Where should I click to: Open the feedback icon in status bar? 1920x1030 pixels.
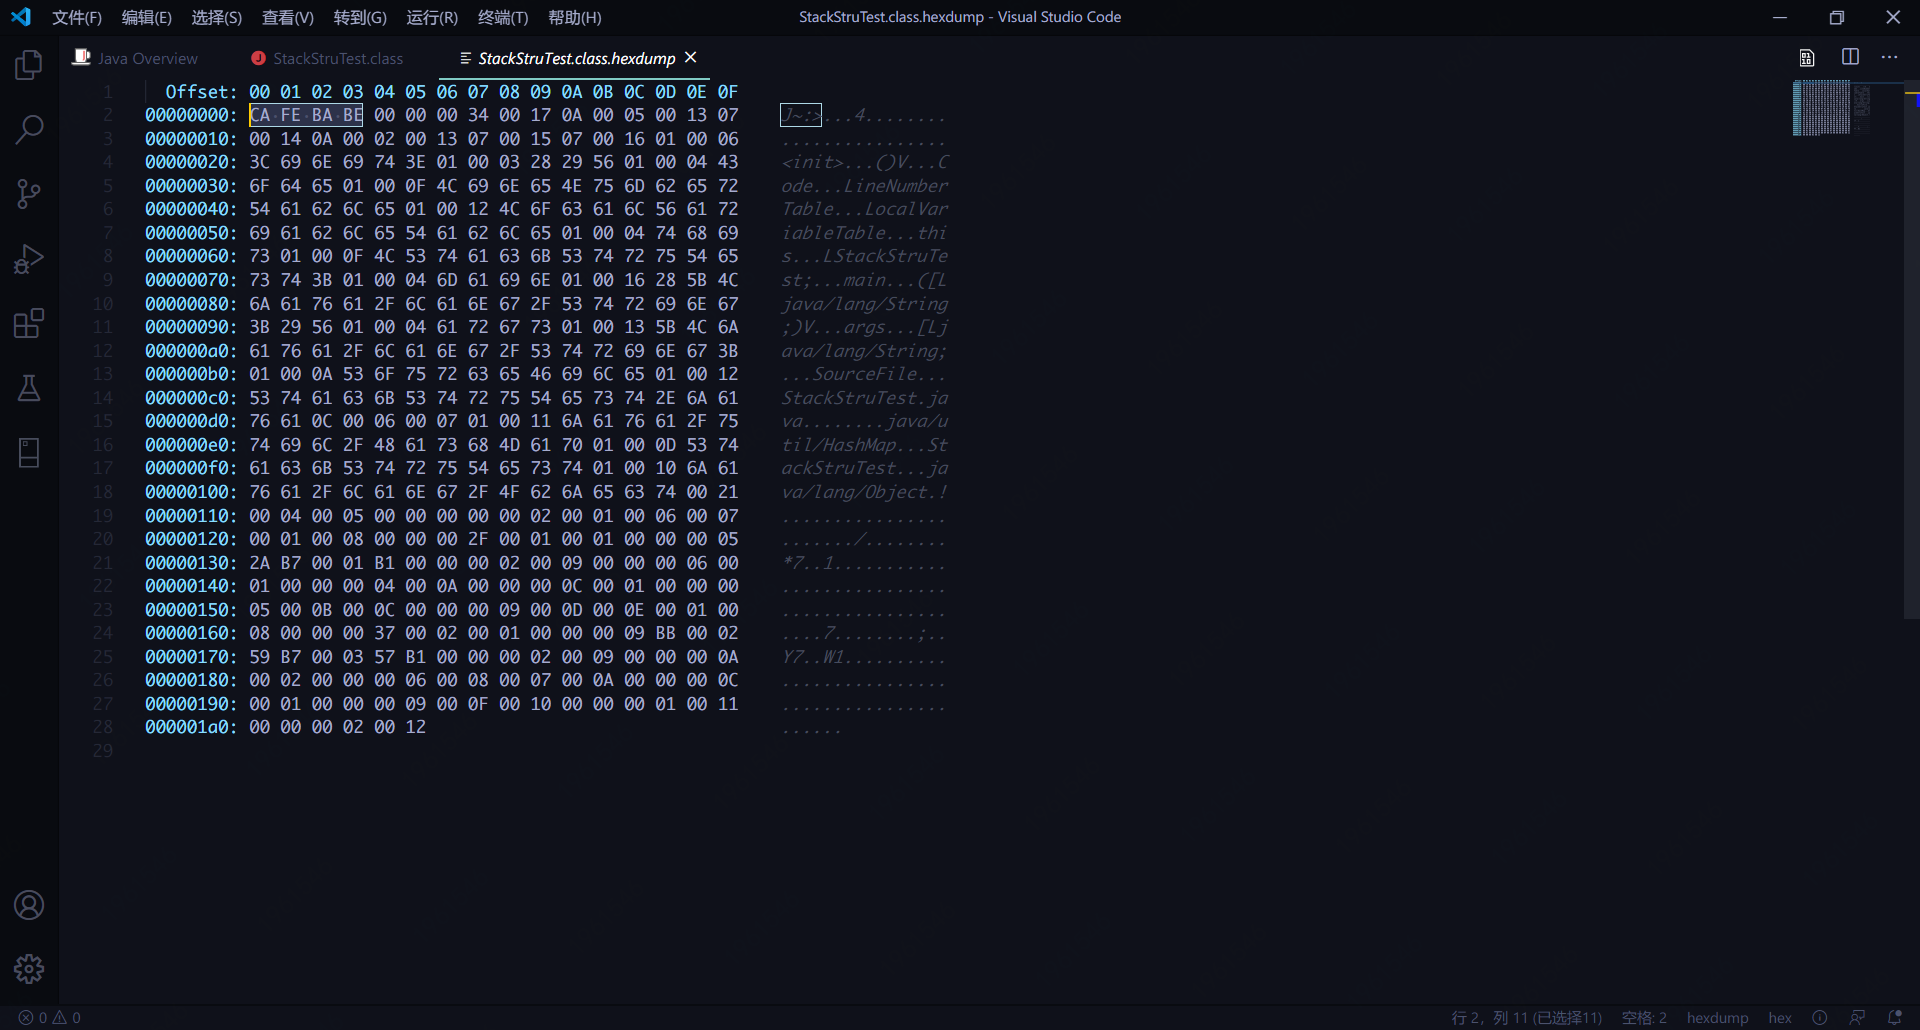(x=1857, y=1018)
